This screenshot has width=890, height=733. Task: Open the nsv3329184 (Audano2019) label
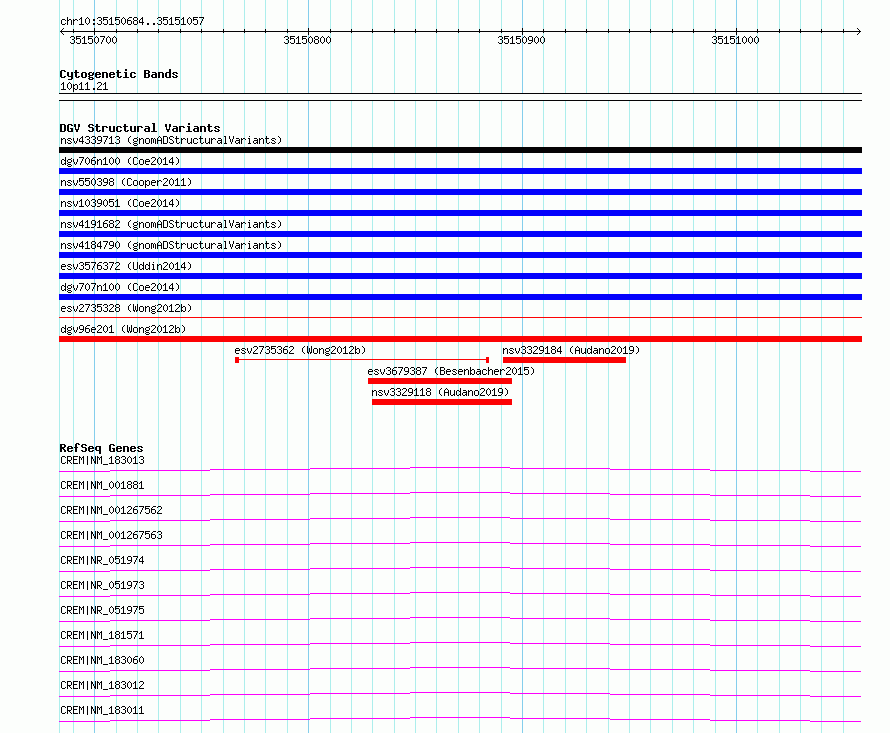(x=571, y=350)
